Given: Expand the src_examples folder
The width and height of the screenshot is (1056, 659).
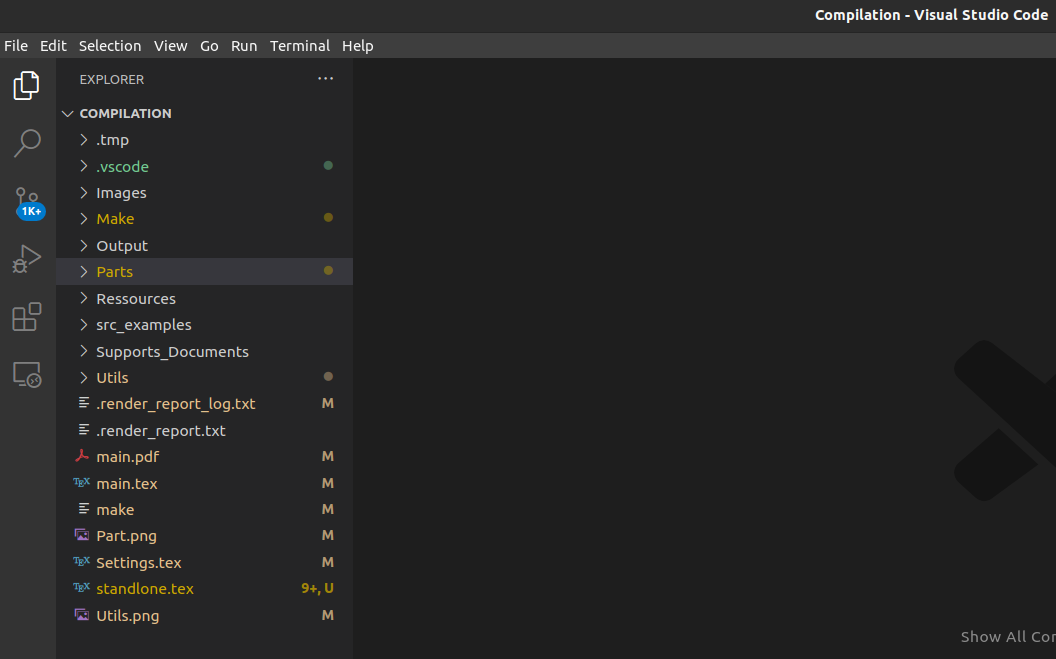Looking at the screenshot, I should (84, 324).
